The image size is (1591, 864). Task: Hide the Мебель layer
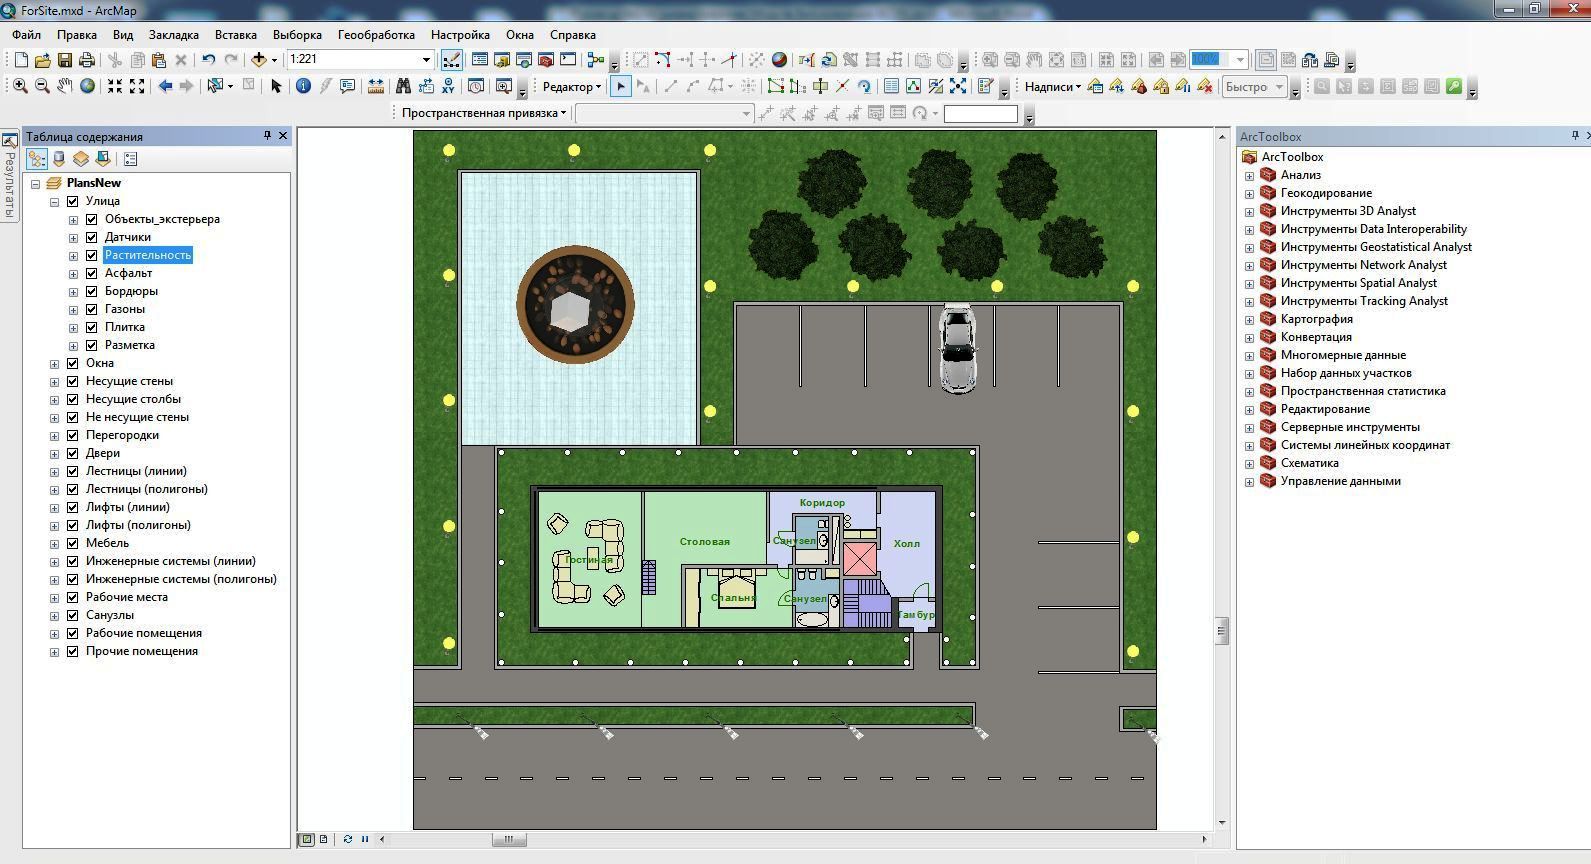(73, 543)
